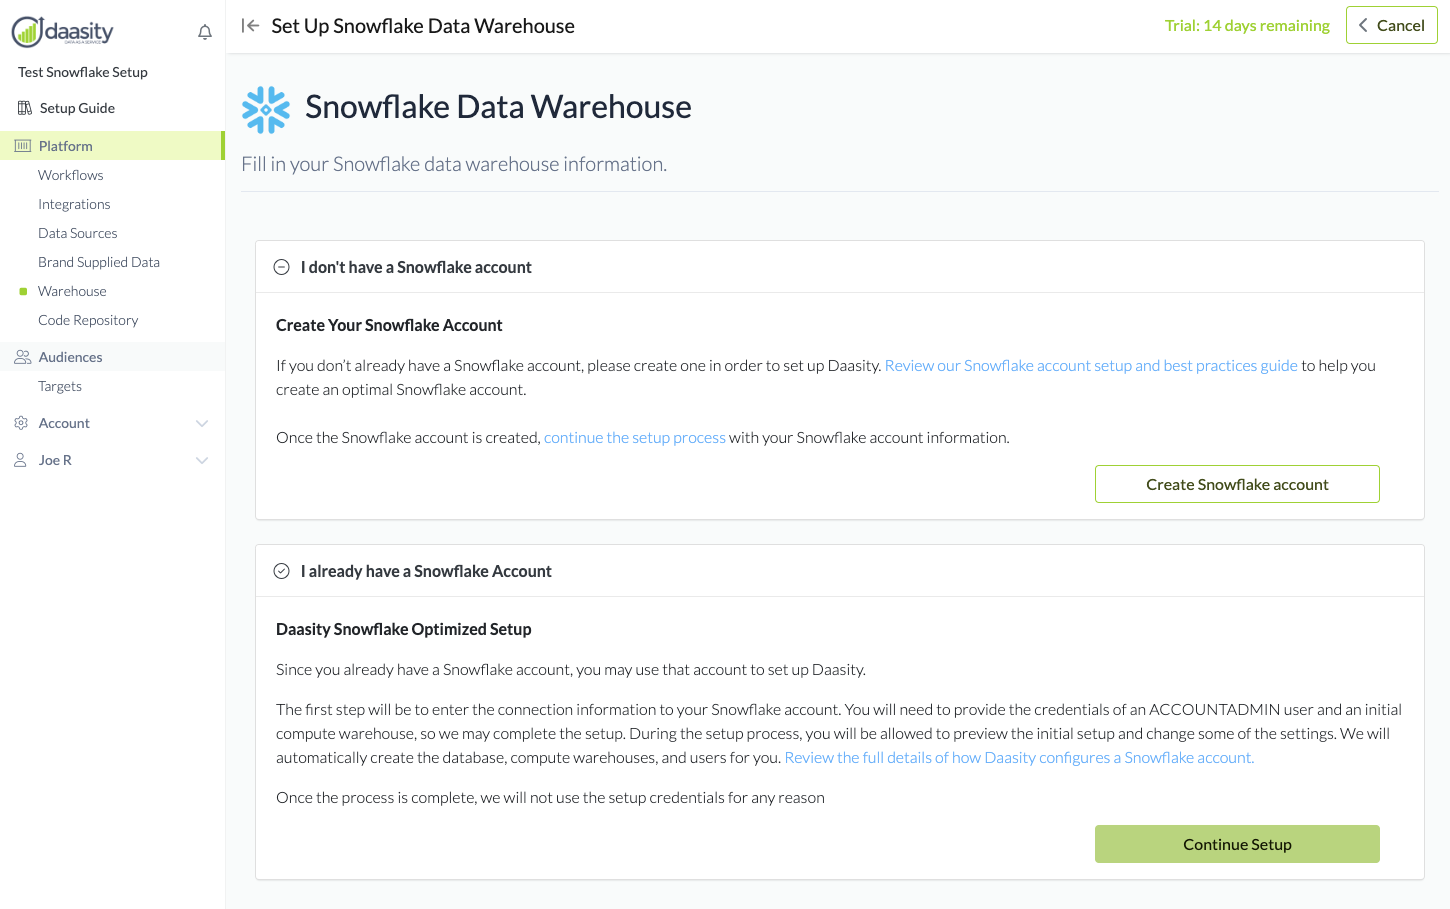Click the Account gear icon
Viewport: 1450px width, 909px height.
pos(21,423)
